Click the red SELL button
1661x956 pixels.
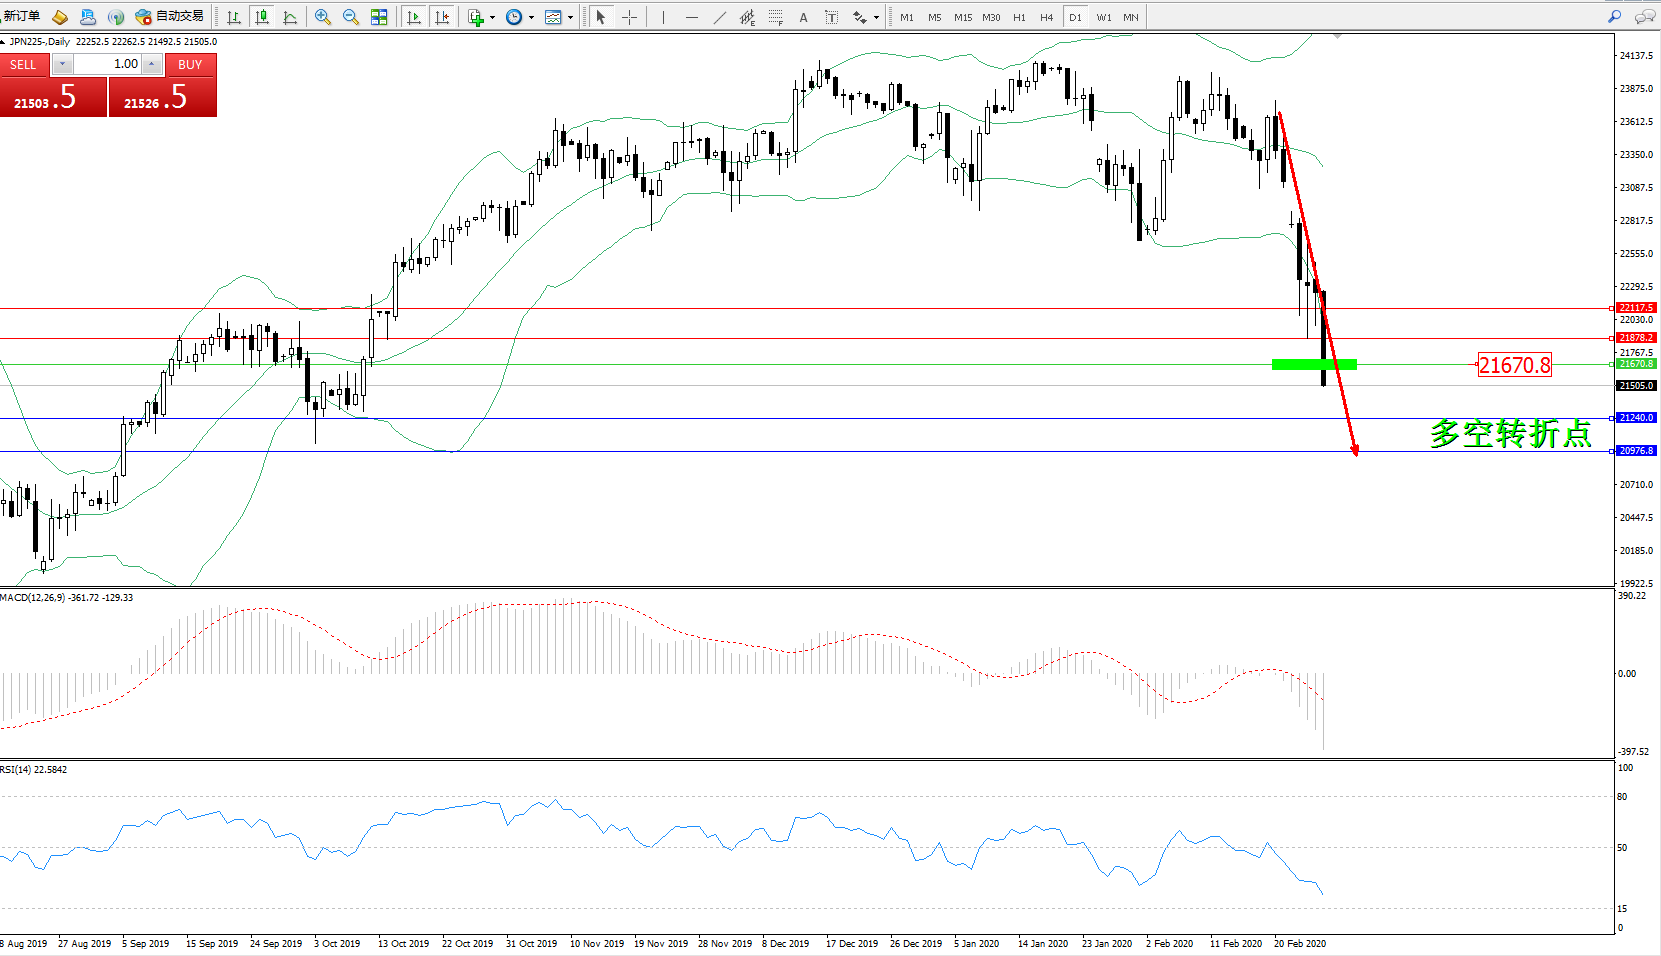[x=23, y=64]
